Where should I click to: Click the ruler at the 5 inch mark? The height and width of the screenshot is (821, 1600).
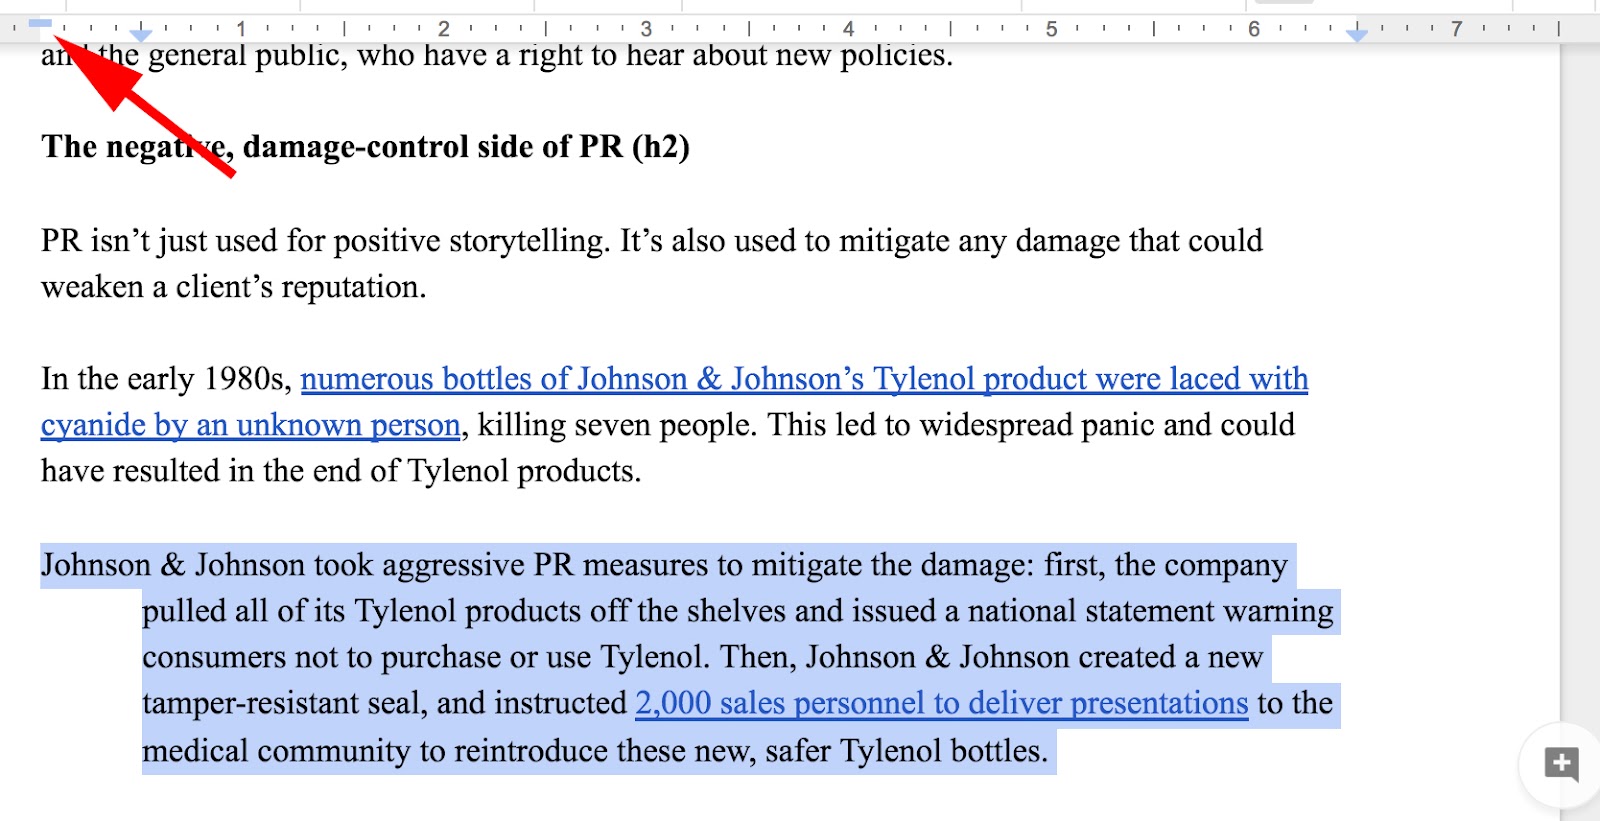point(1051,29)
